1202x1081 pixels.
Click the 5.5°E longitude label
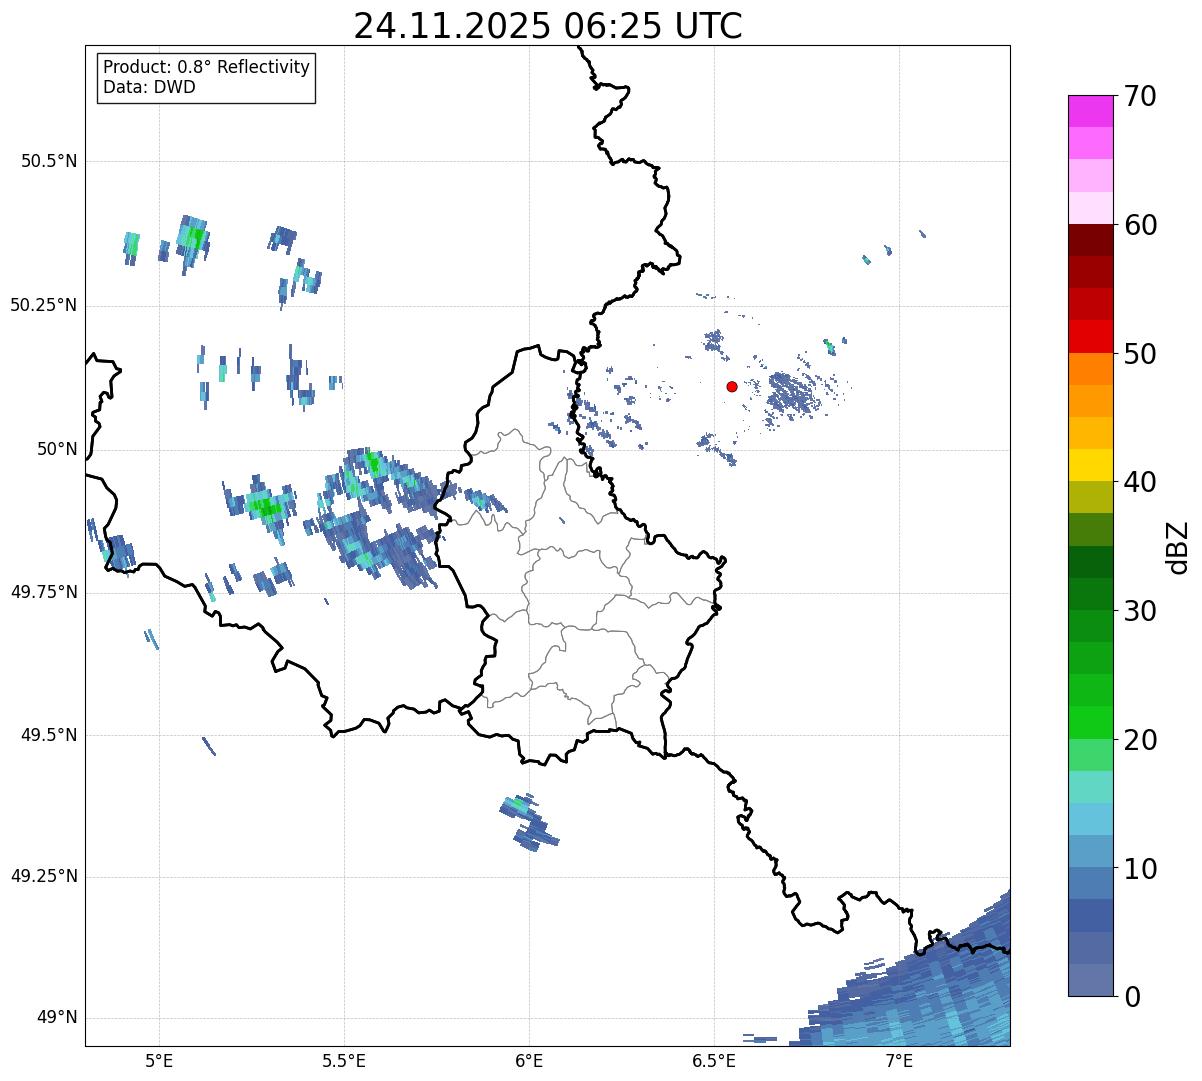pyautogui.click(x=344, y=1060)
